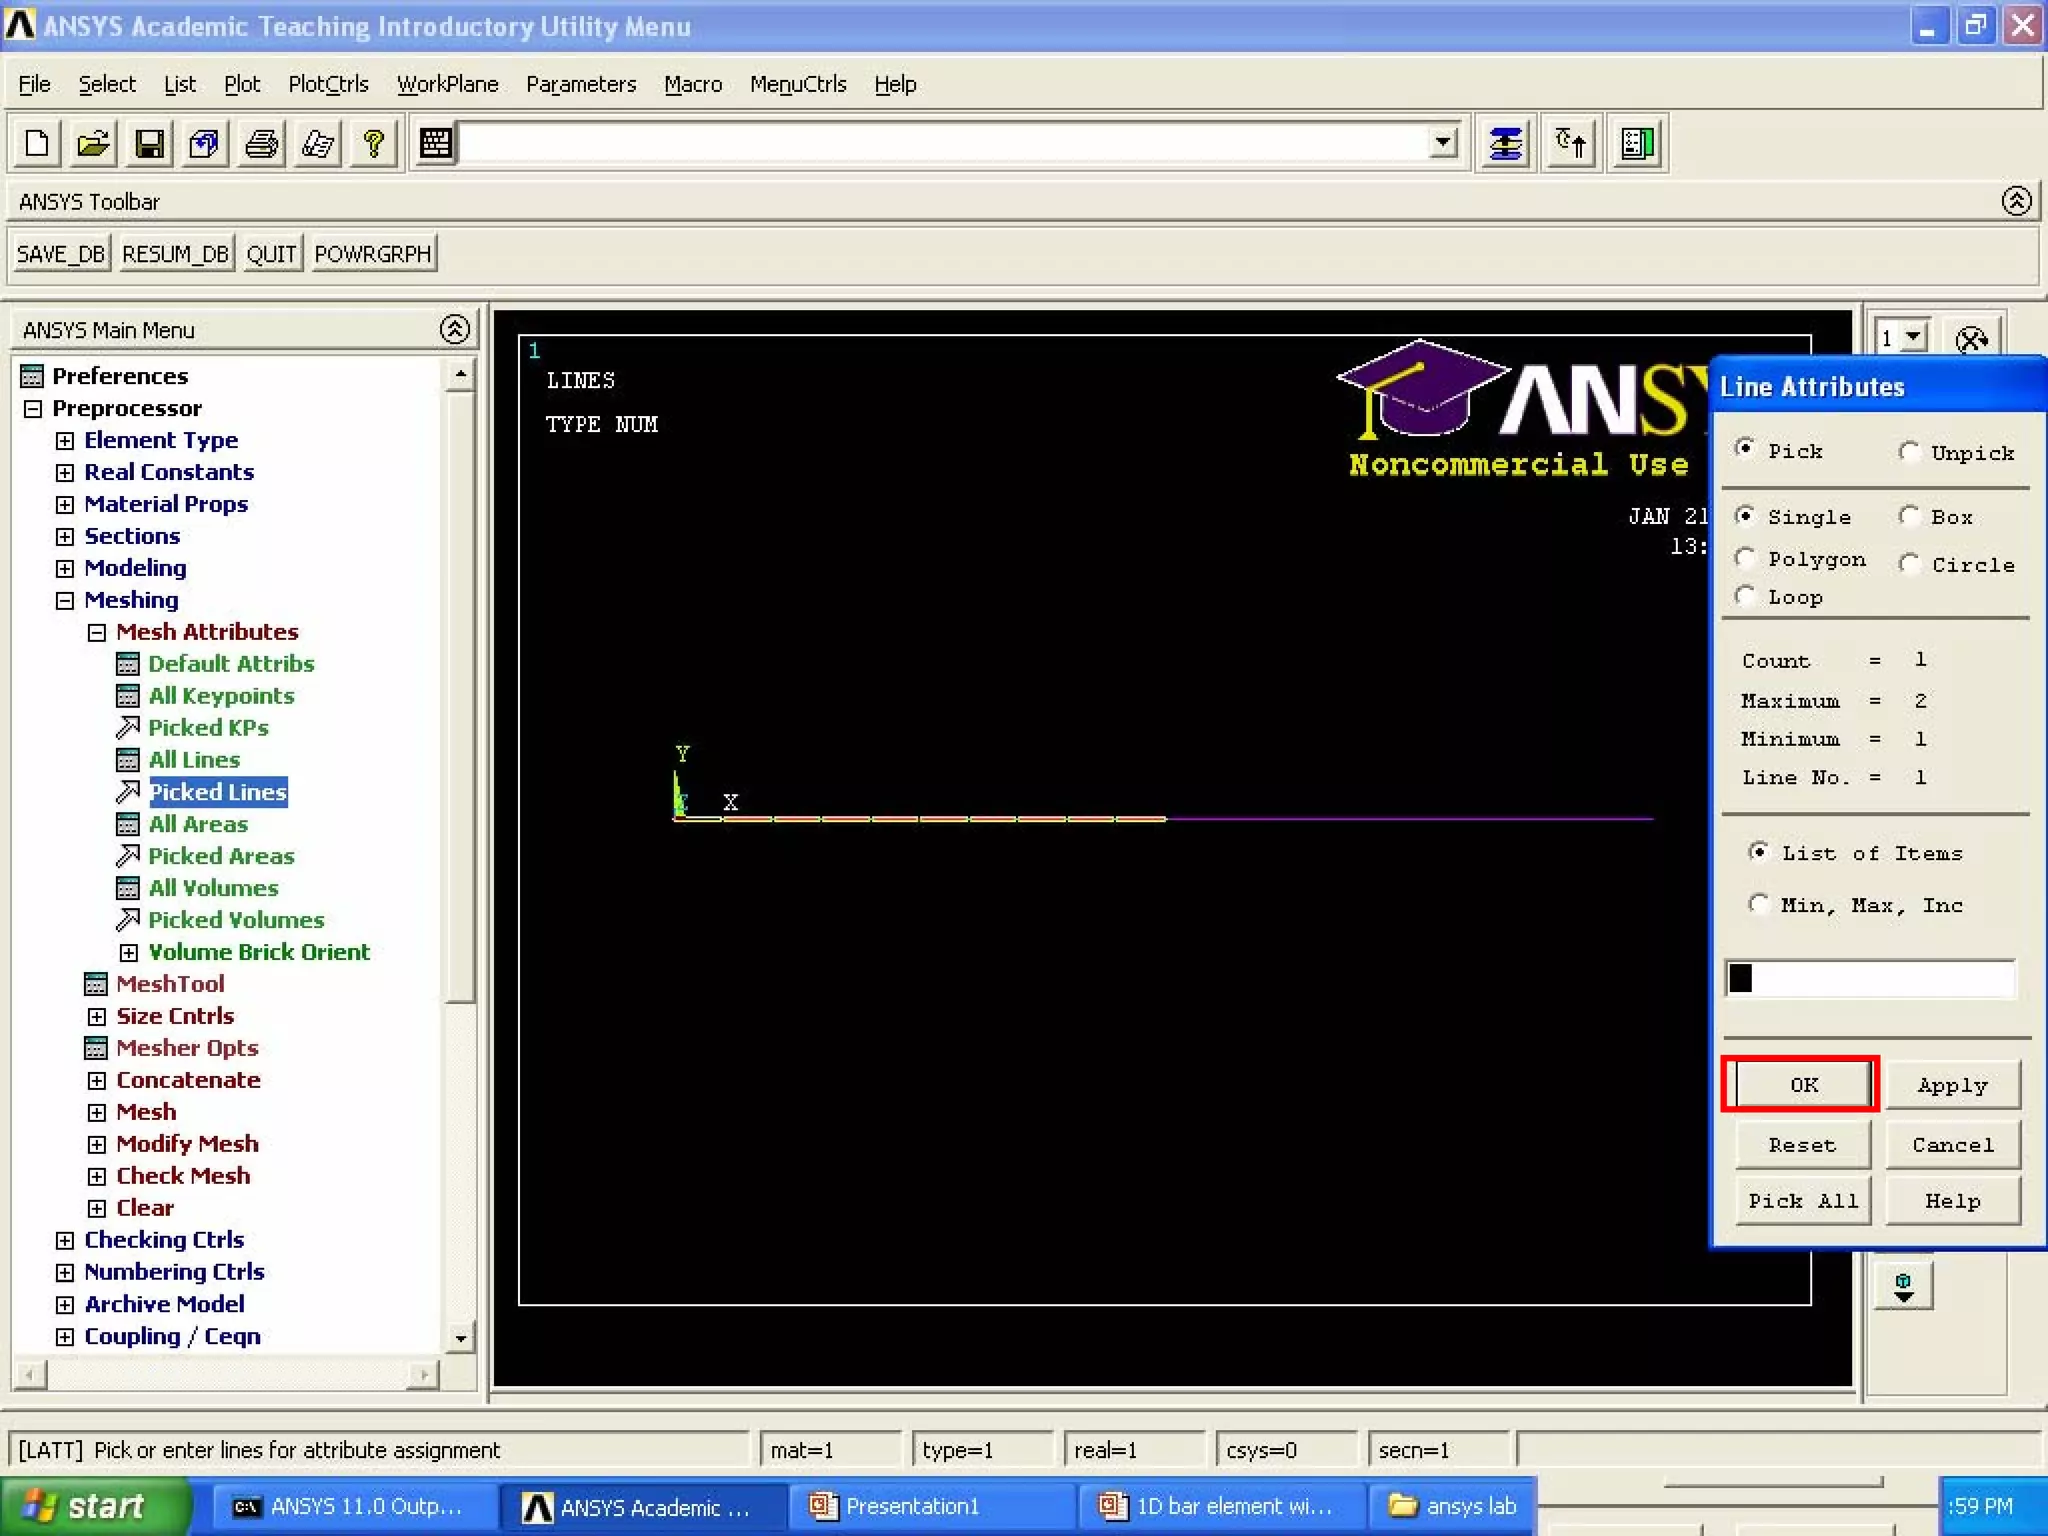
Task: Open the WorkPlane menu
Action: (x=447, y=84)
